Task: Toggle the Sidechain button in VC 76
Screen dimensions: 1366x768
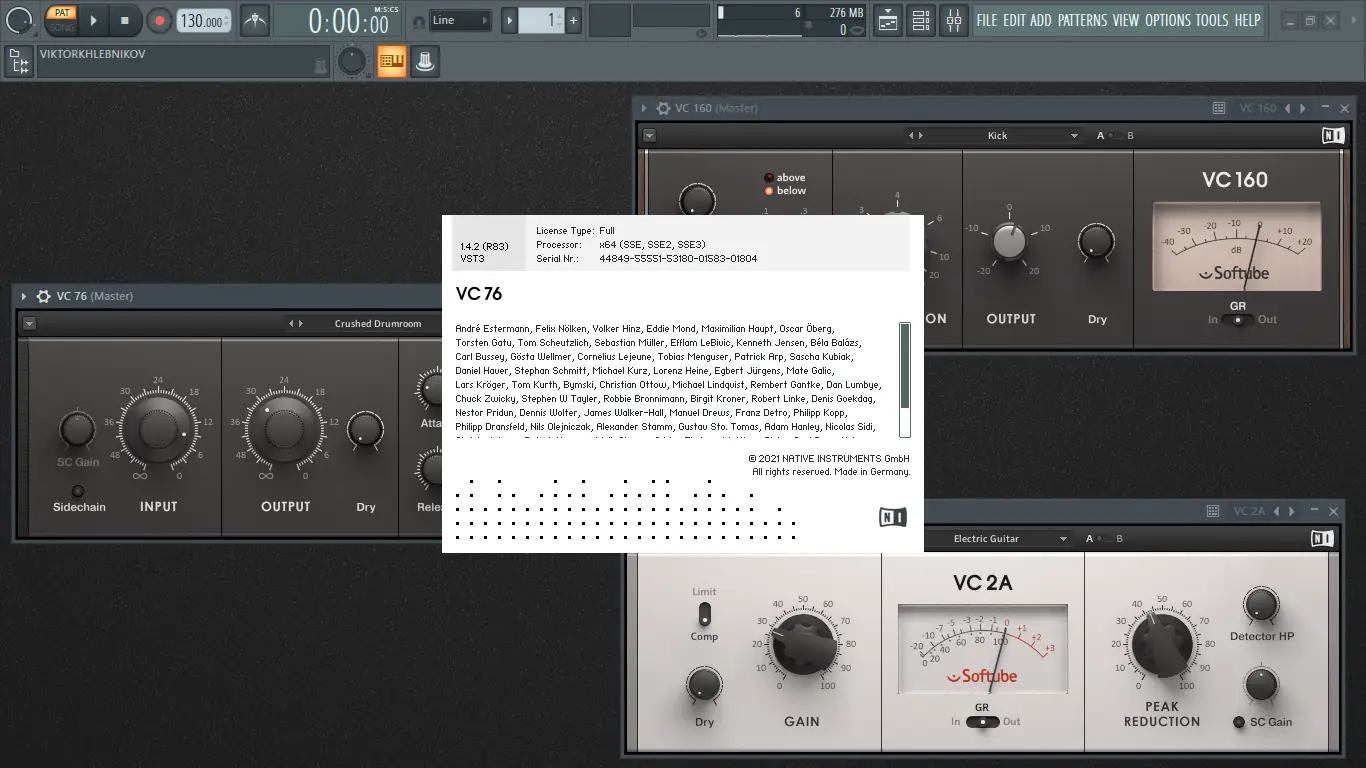Action: [78, 491]
